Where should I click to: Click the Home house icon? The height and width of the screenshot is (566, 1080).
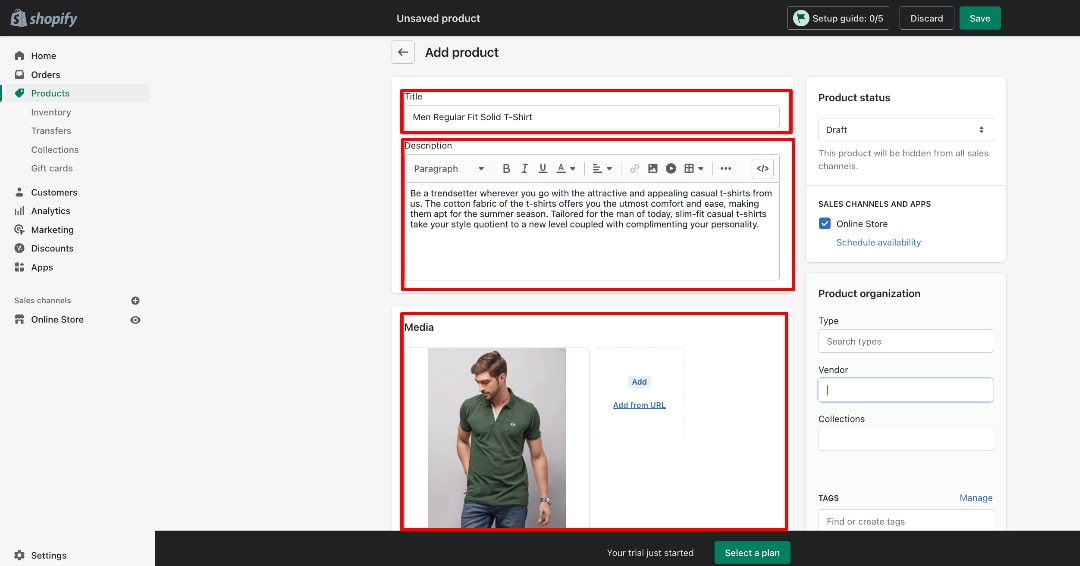[19, 56]
